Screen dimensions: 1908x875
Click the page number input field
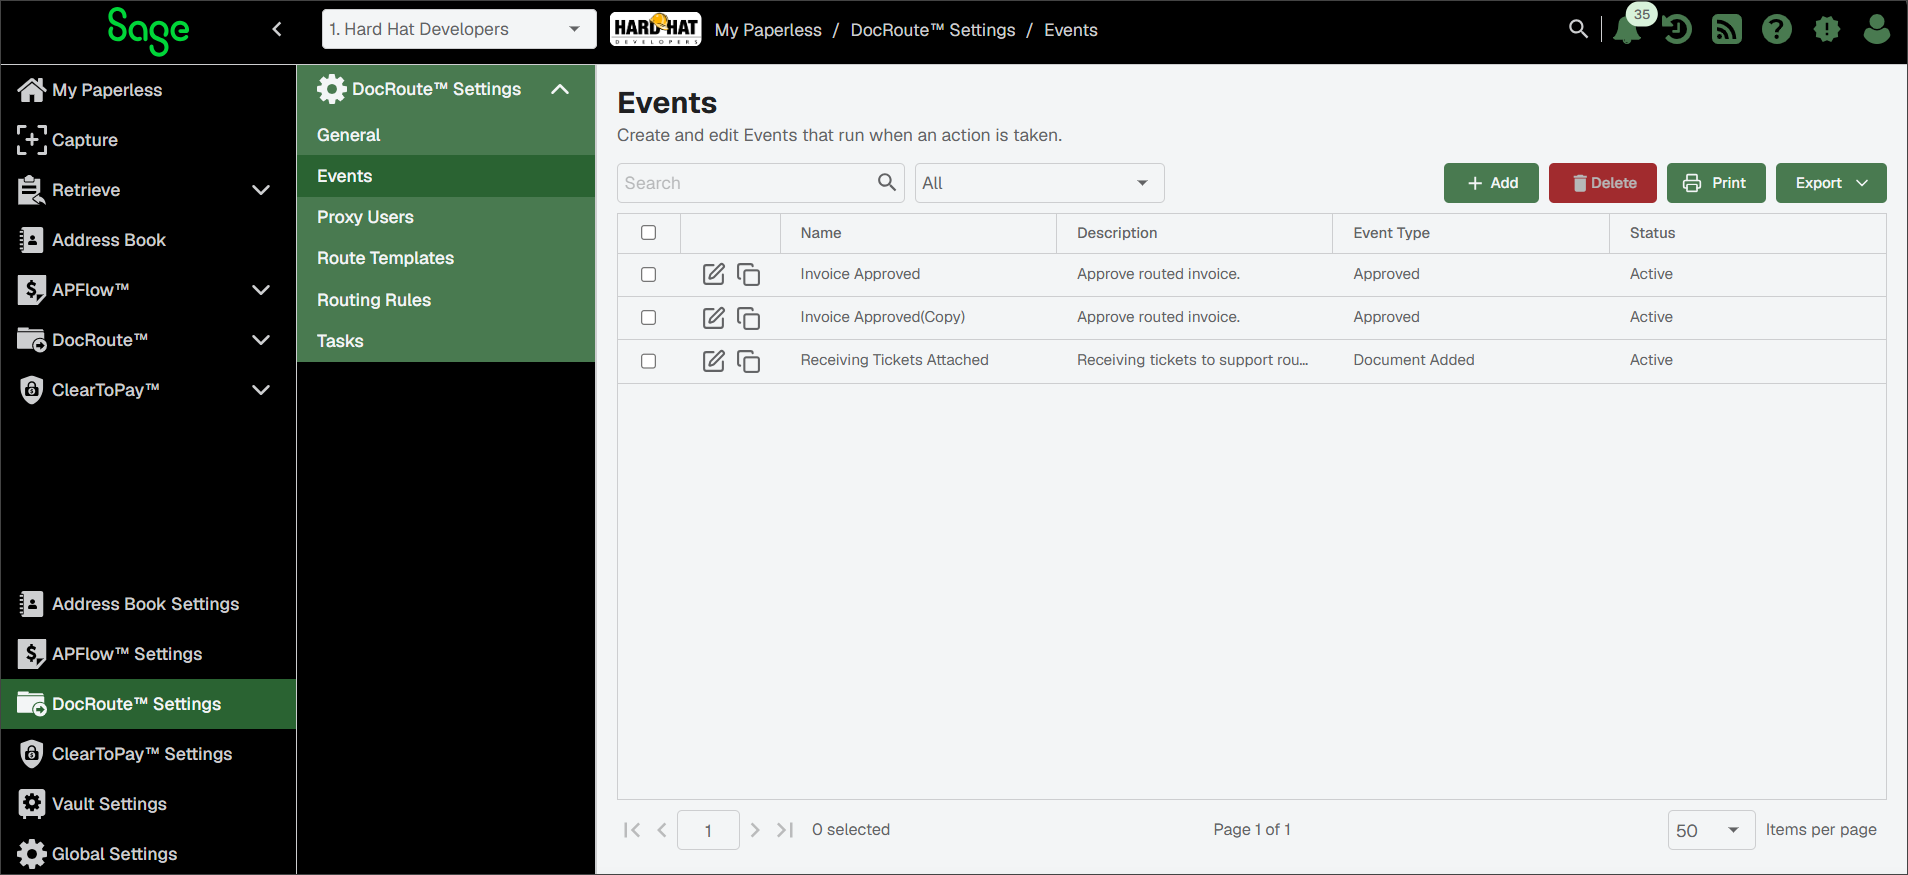[708, 830]
